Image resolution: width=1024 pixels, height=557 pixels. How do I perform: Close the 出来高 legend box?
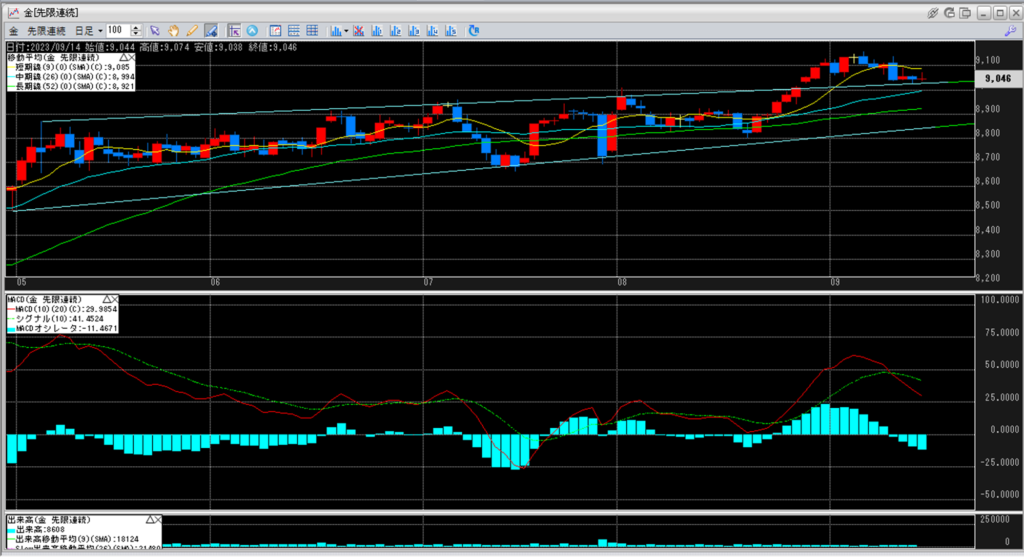(x=158, y=520)
